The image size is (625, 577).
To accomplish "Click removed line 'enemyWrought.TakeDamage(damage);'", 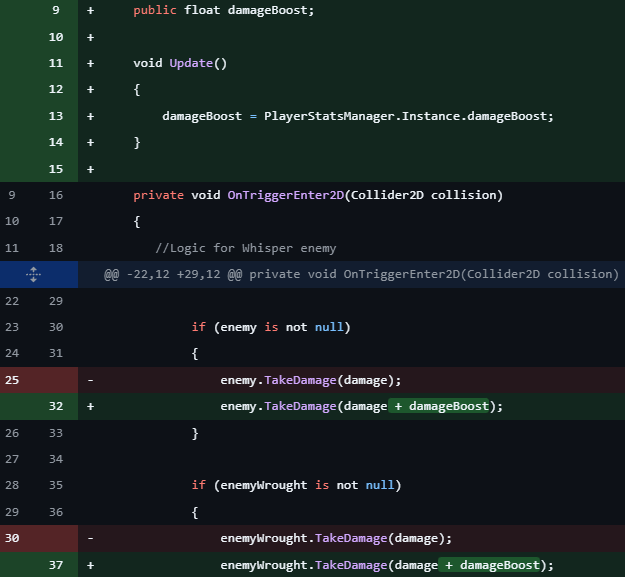I will [336, 538].
